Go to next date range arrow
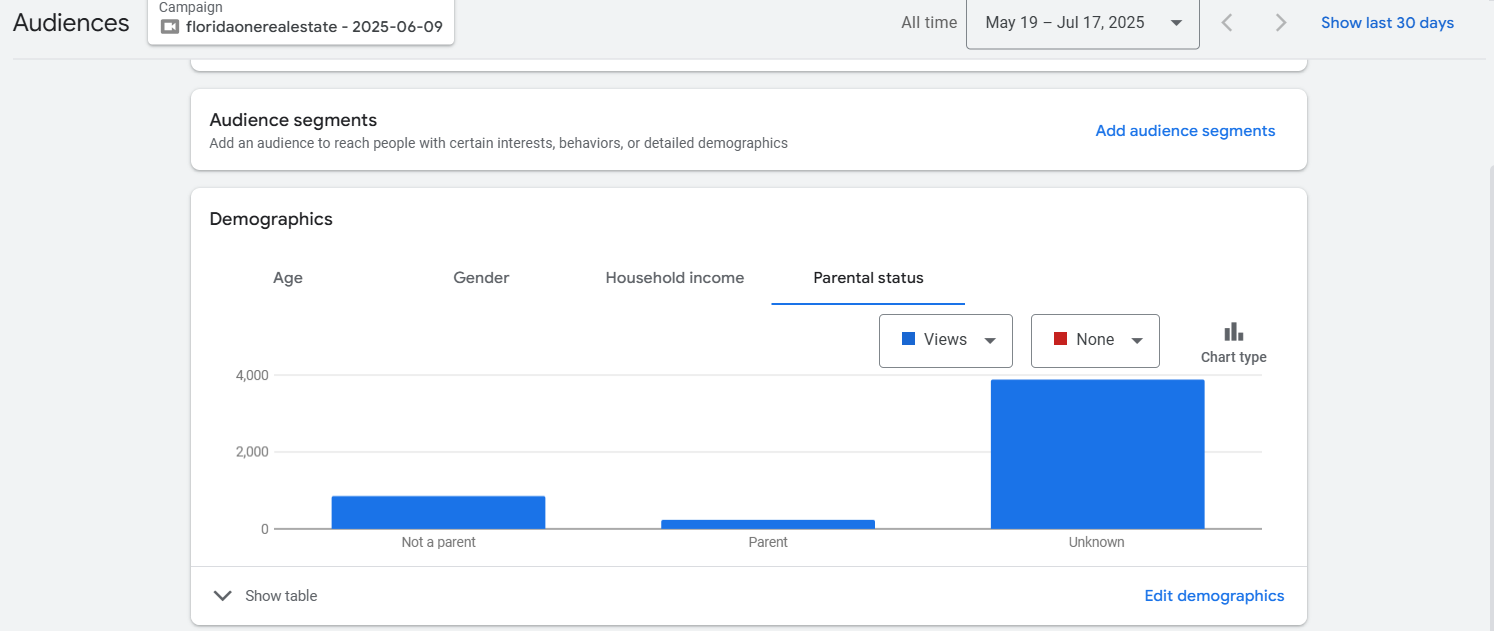 (1280, 23)
